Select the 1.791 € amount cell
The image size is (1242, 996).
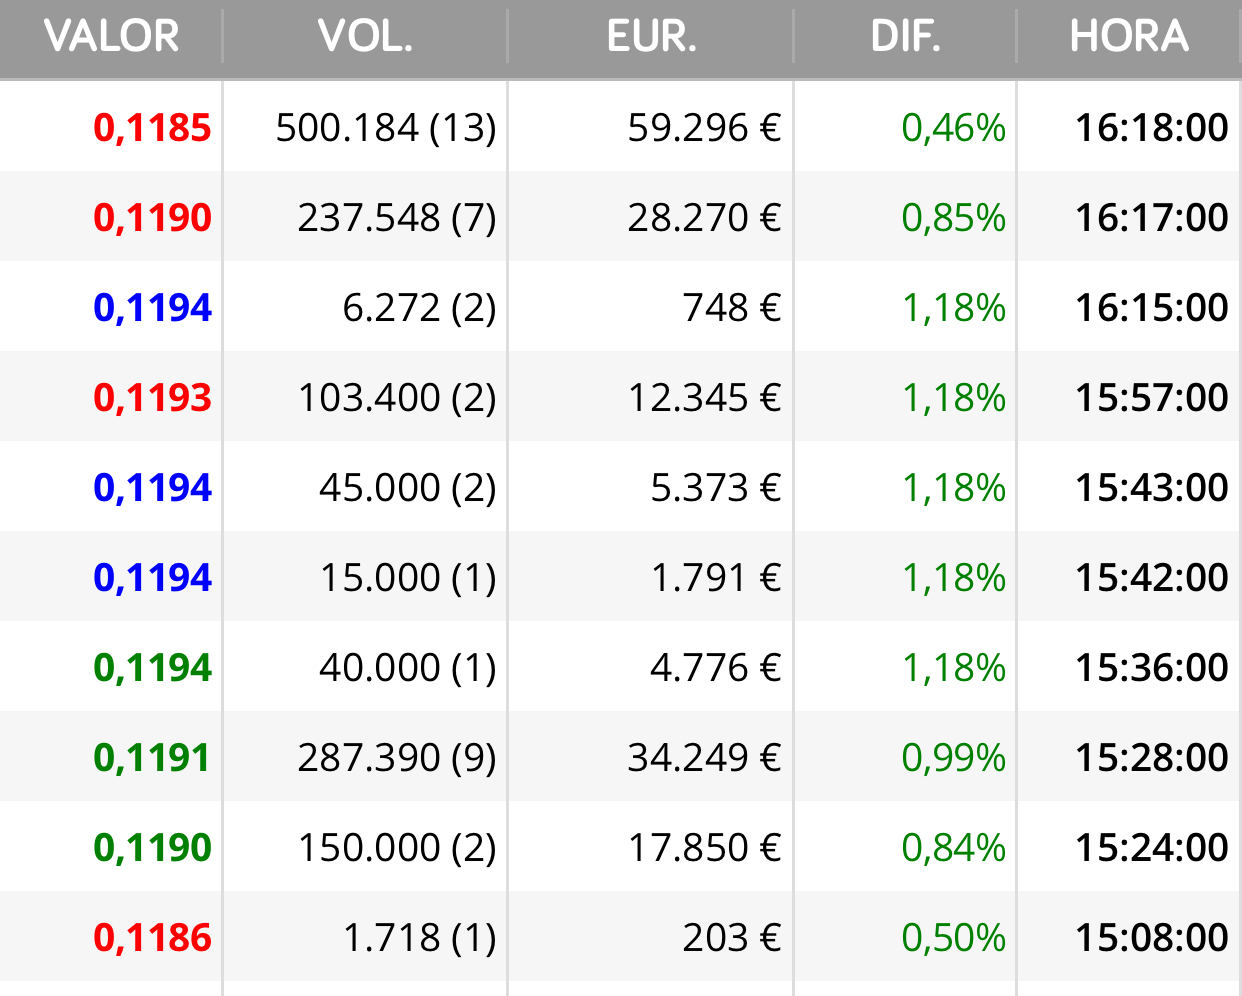coord(716,578)
